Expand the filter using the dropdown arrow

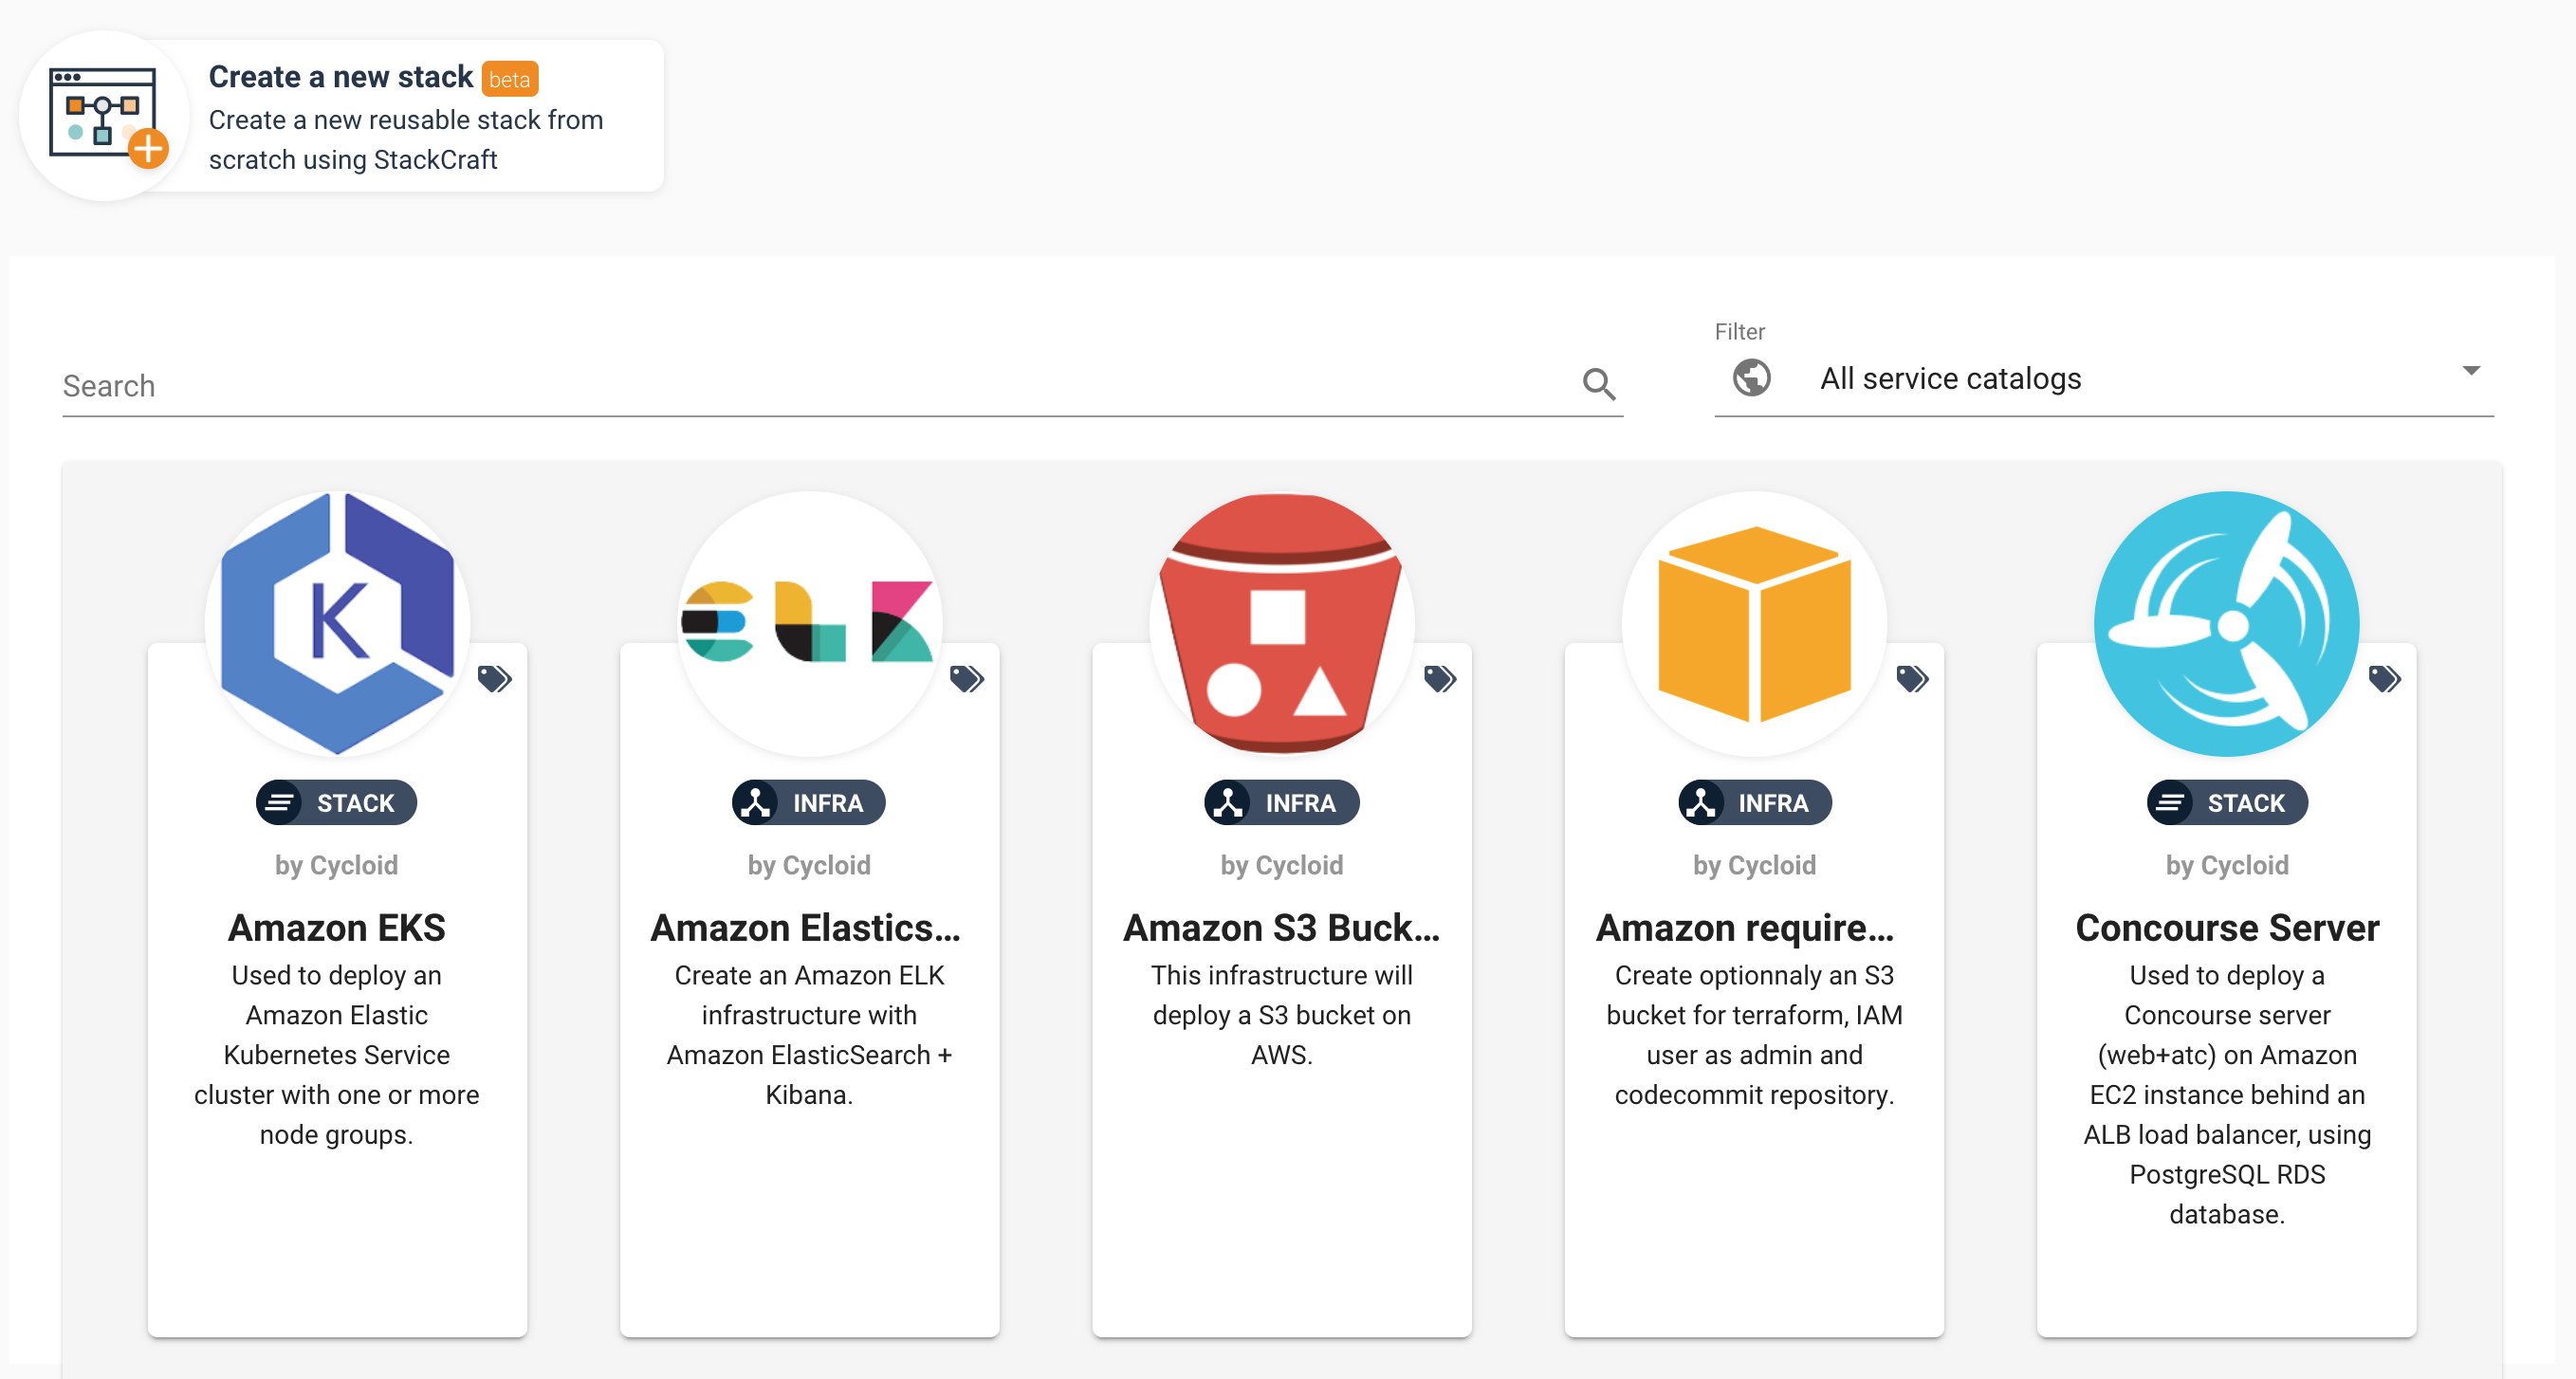point(2470,371)
